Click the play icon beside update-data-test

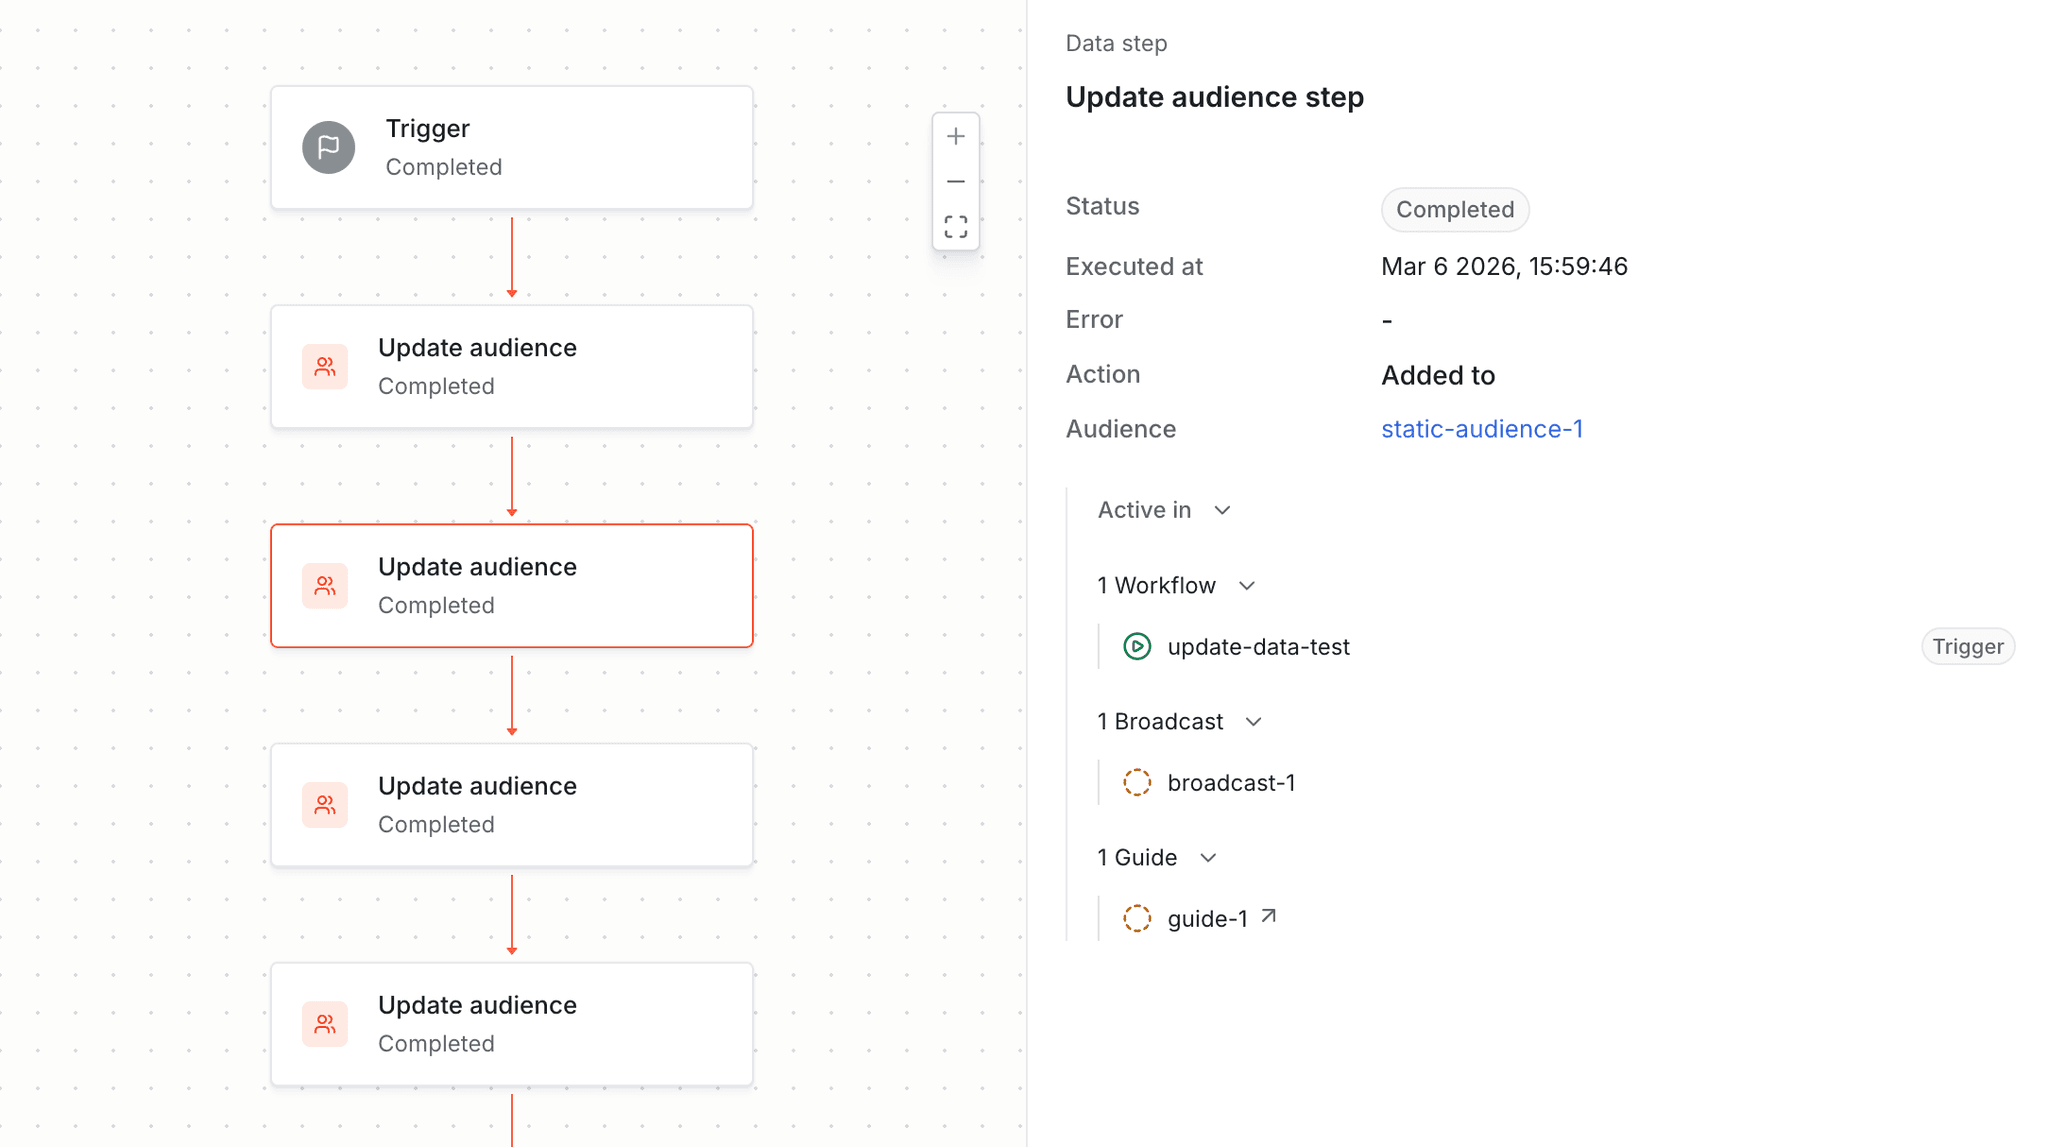tap(1138, 646)
